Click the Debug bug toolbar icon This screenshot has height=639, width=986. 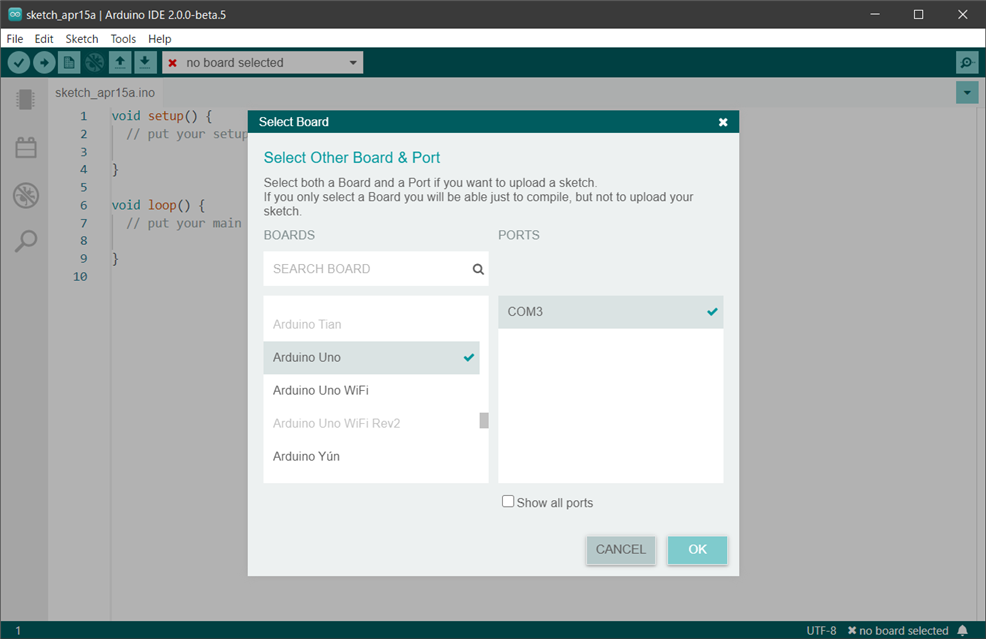(x=94, y=62)
